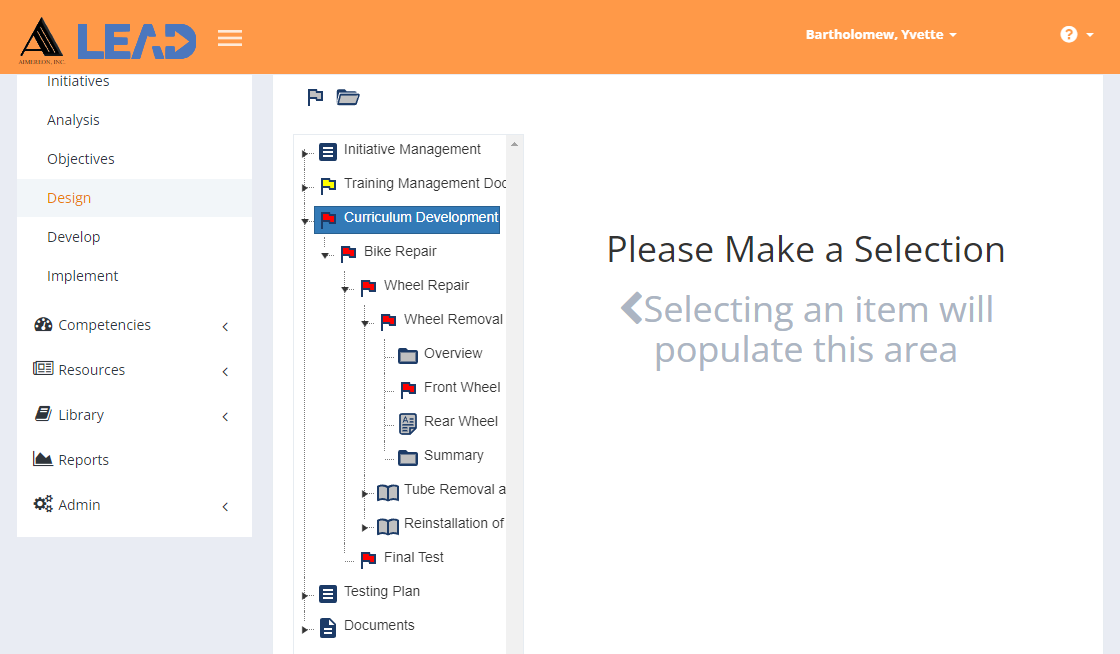This screenshot has width=1120, height=654.
Task: Collapse the Wheel Repair node arrow
Action: 345,289
